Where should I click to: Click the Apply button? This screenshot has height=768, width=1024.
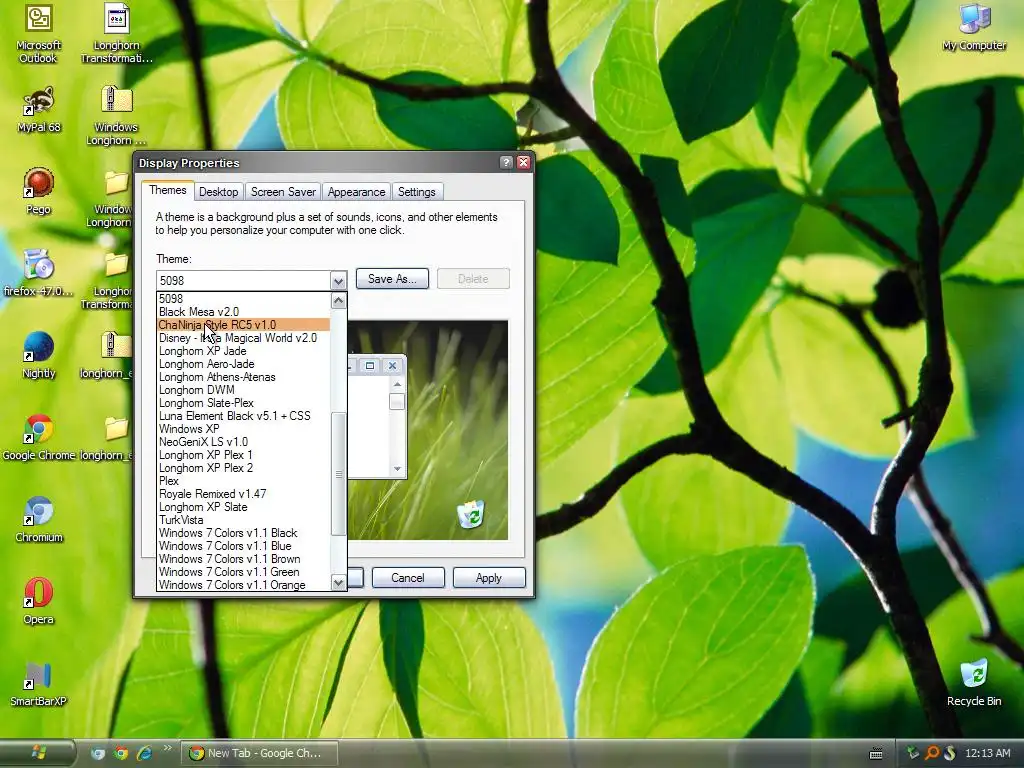coord(488,578)
